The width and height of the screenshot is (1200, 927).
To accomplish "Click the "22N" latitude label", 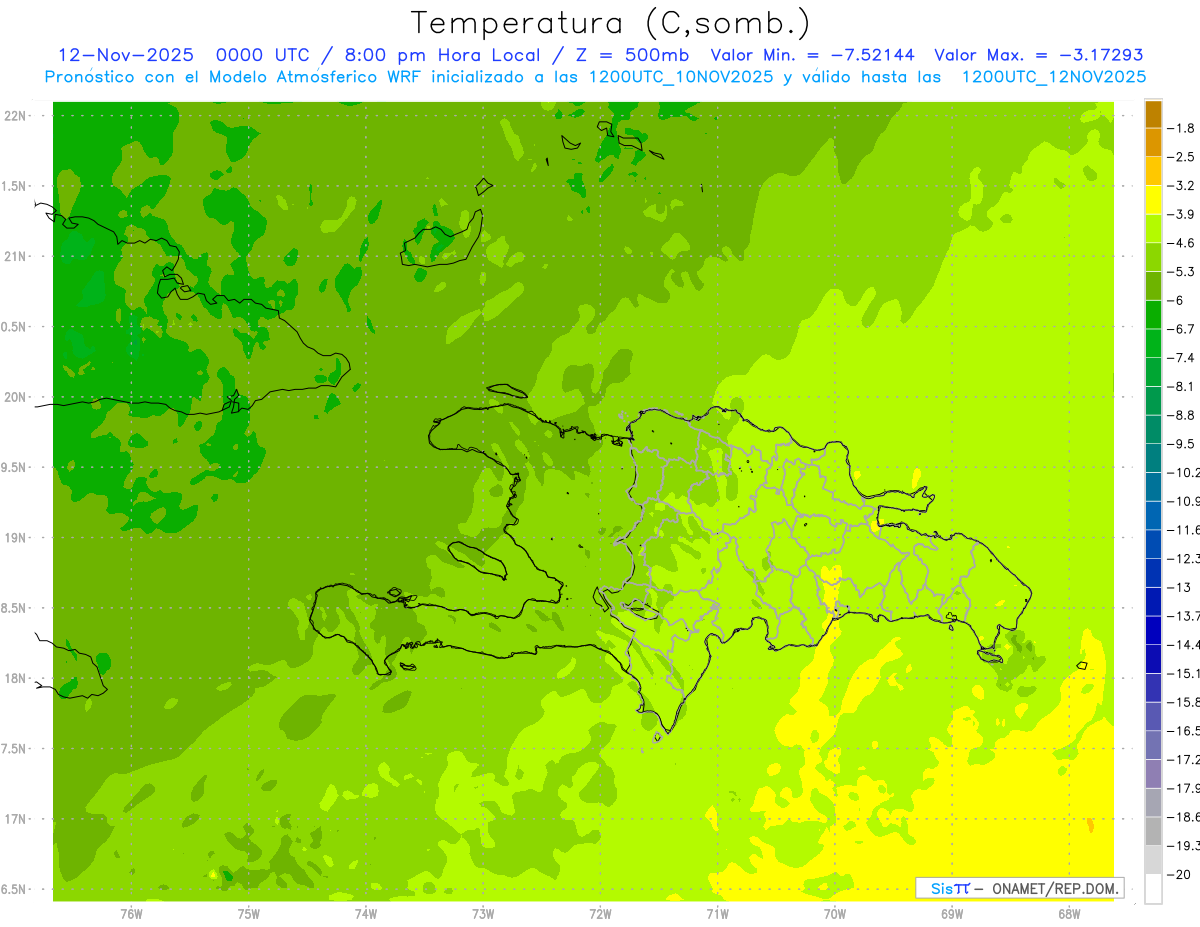I will (x=15, y=116).
